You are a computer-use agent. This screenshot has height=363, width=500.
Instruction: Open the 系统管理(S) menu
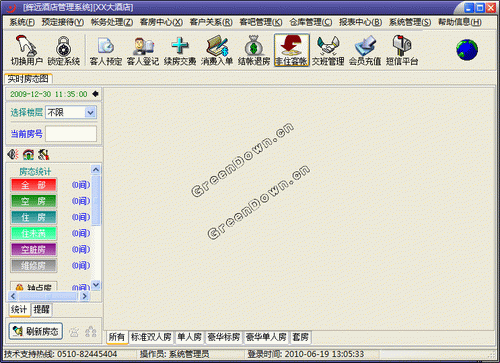[410, 22]
